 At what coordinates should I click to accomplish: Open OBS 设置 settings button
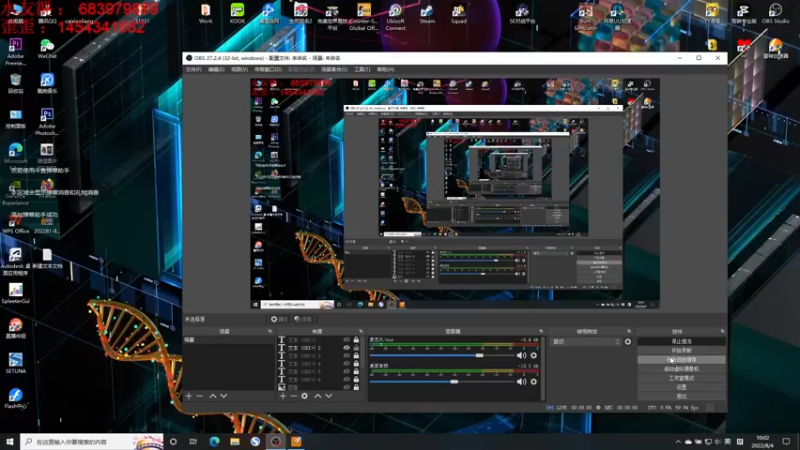coord(681,387)
